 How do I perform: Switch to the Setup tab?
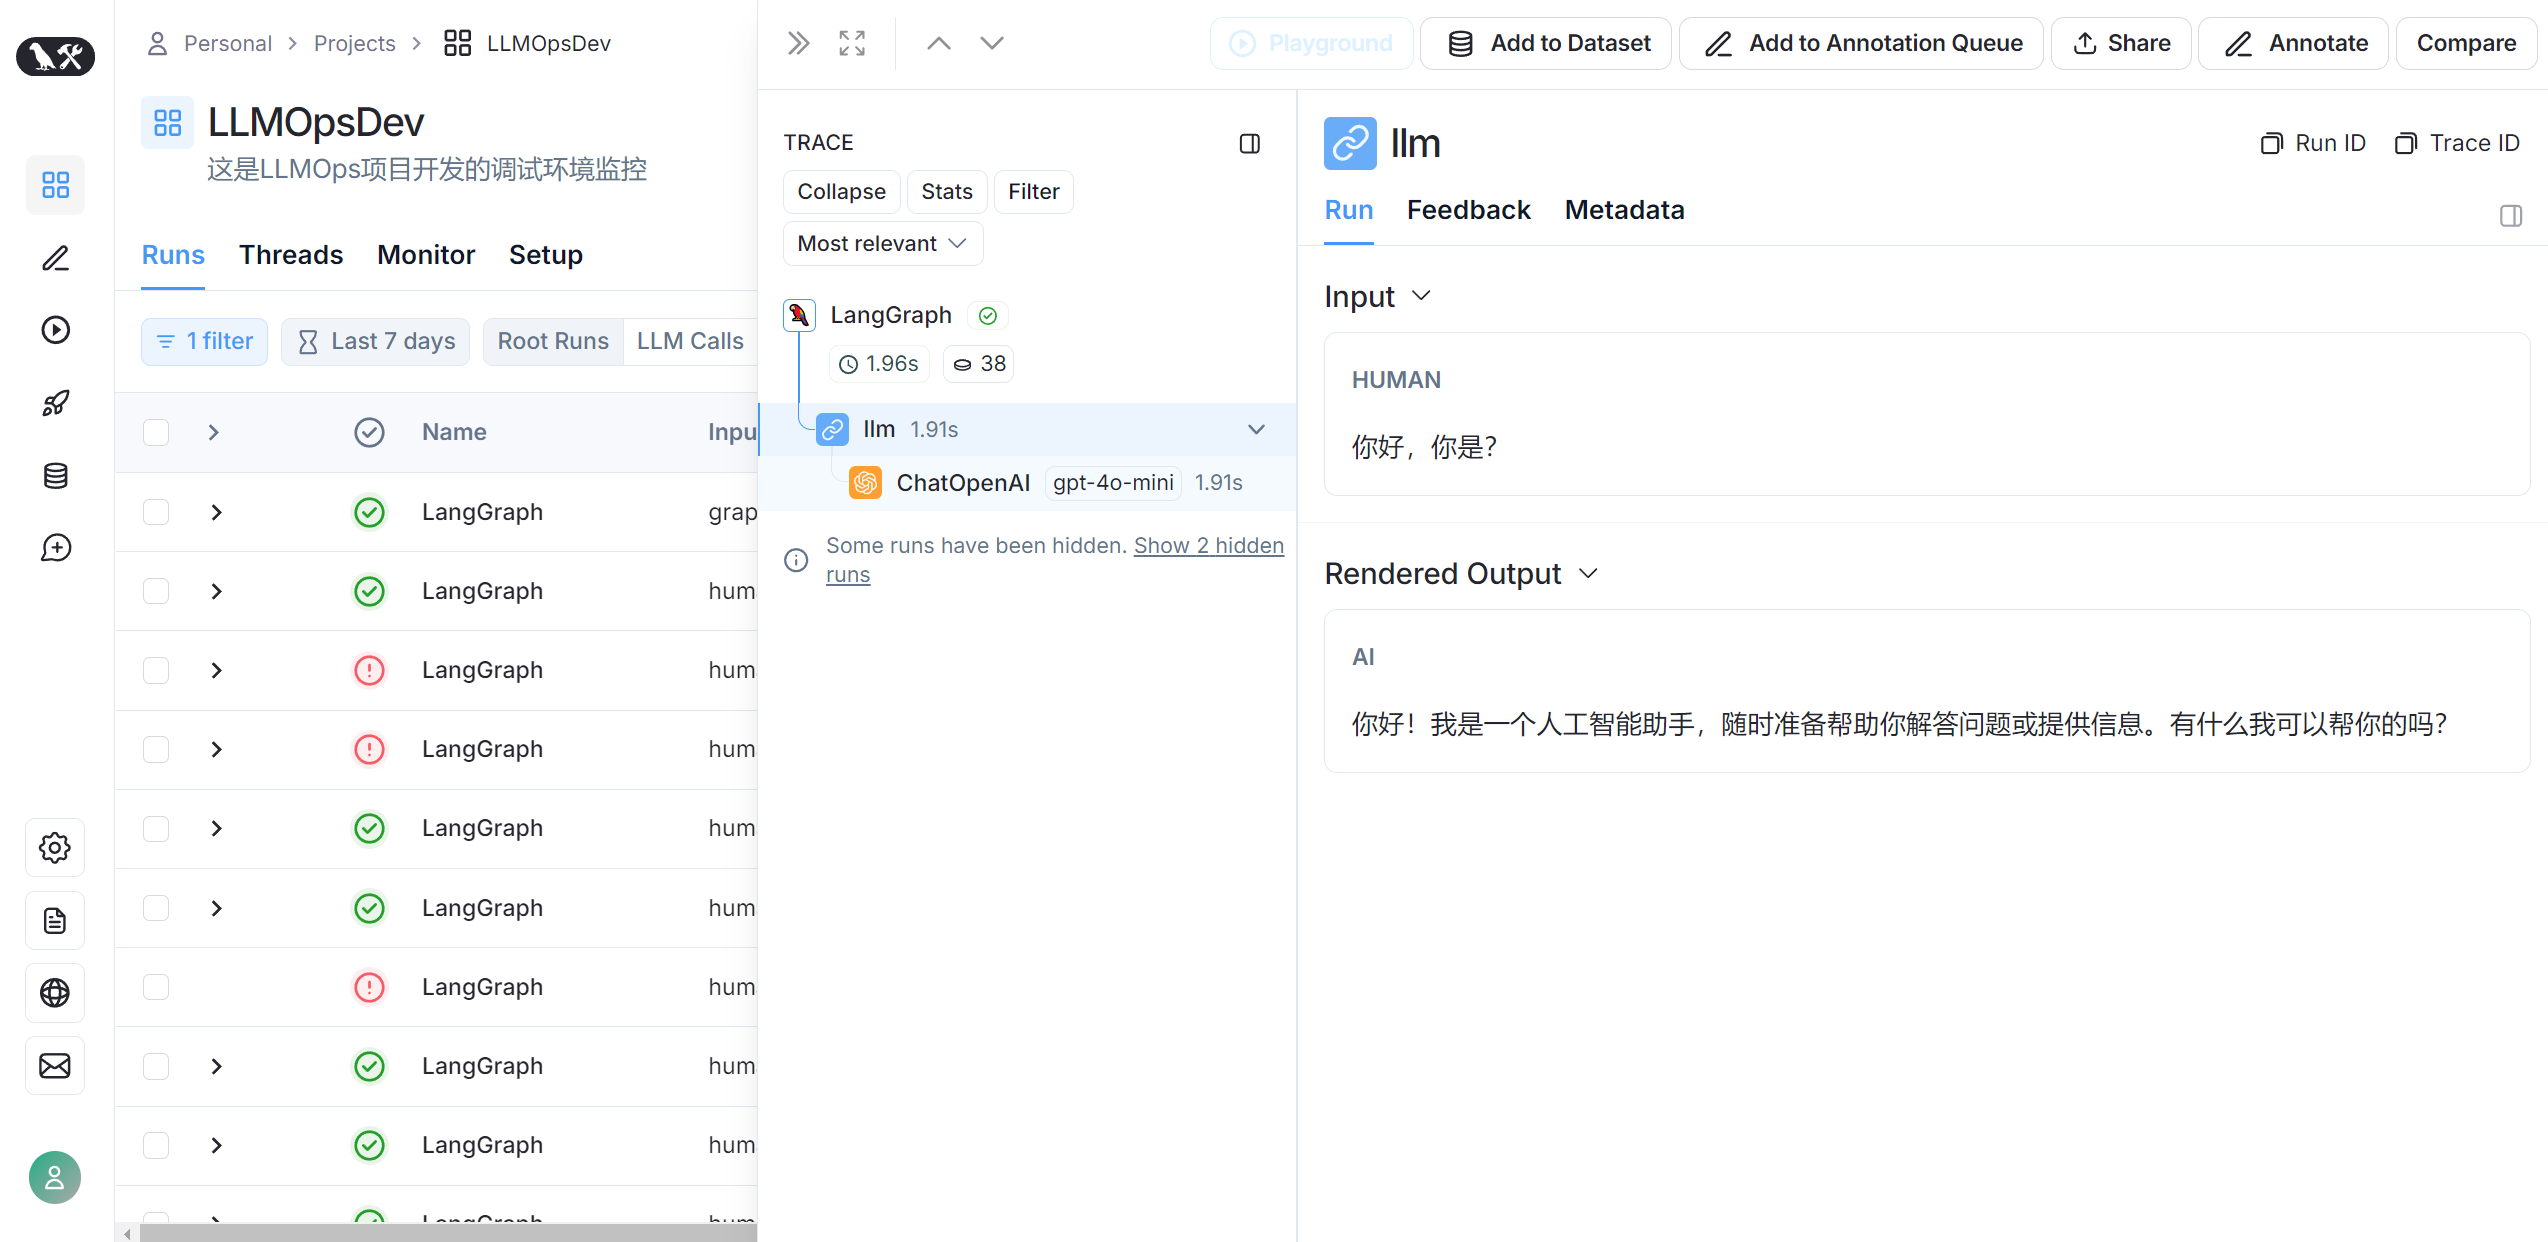point(546,255)
